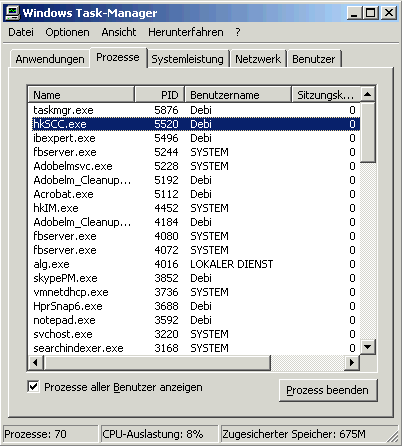Open the Herunterfahren menu
This screenshot has height=446, width=402.
click(186, 32)
